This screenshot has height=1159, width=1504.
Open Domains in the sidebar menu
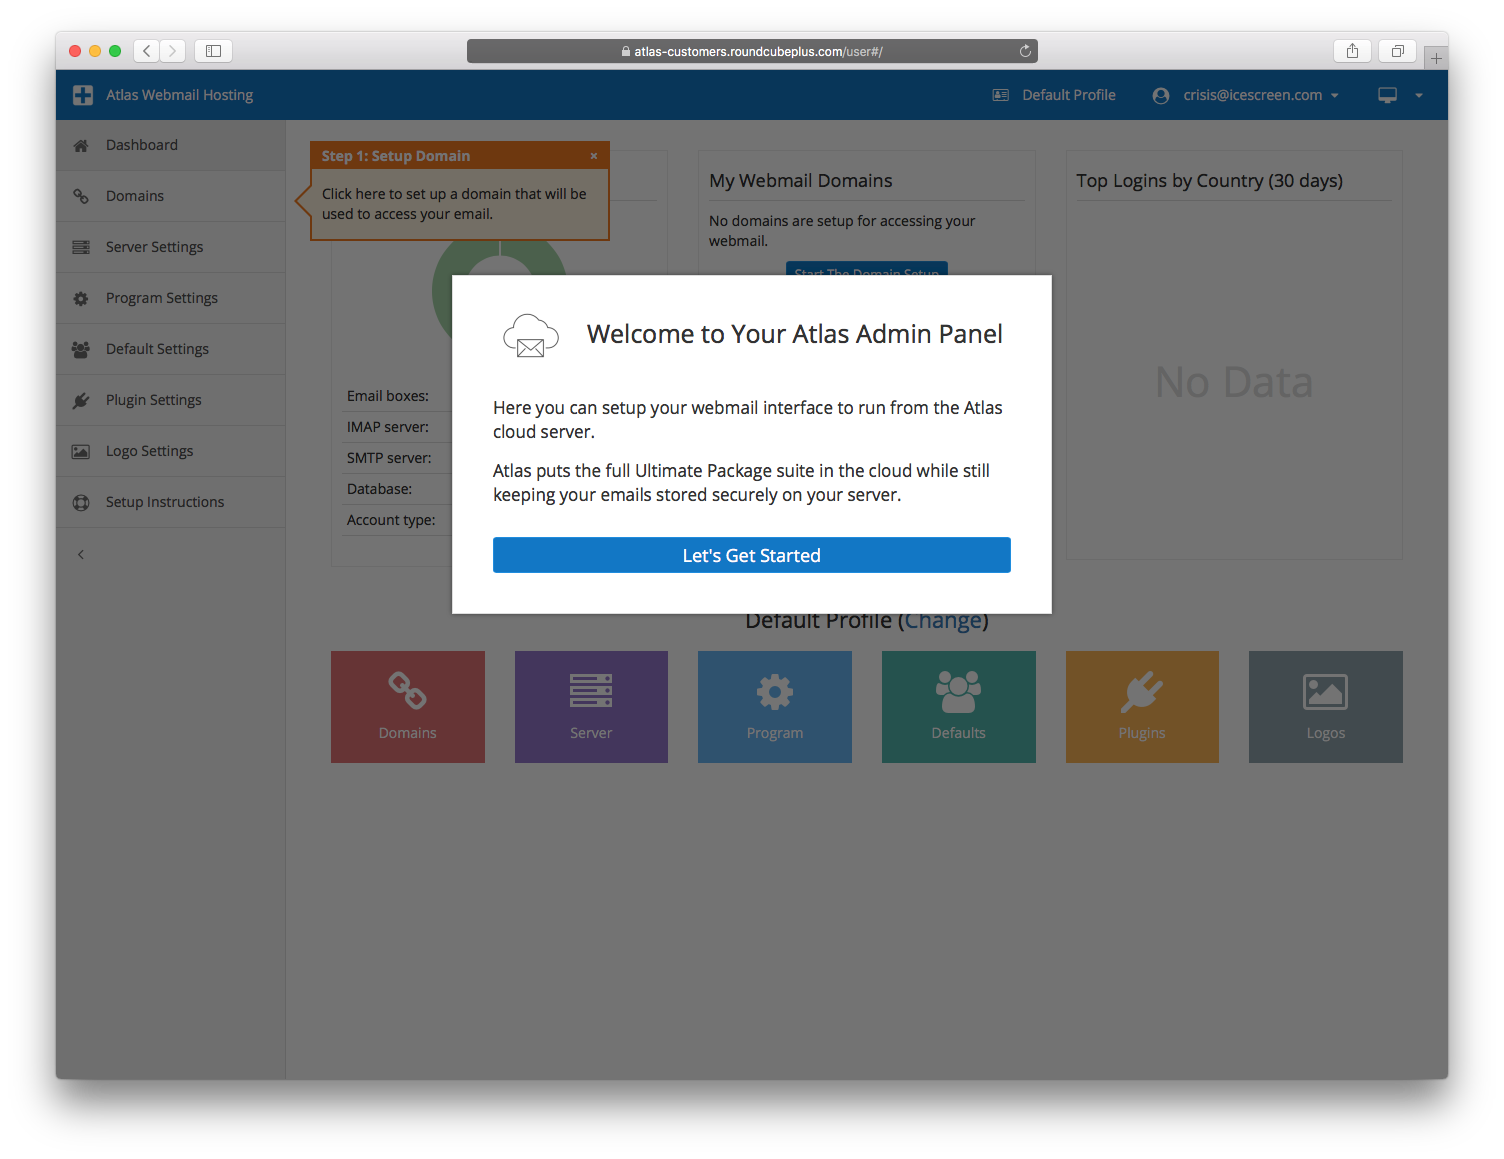[170, 196]
